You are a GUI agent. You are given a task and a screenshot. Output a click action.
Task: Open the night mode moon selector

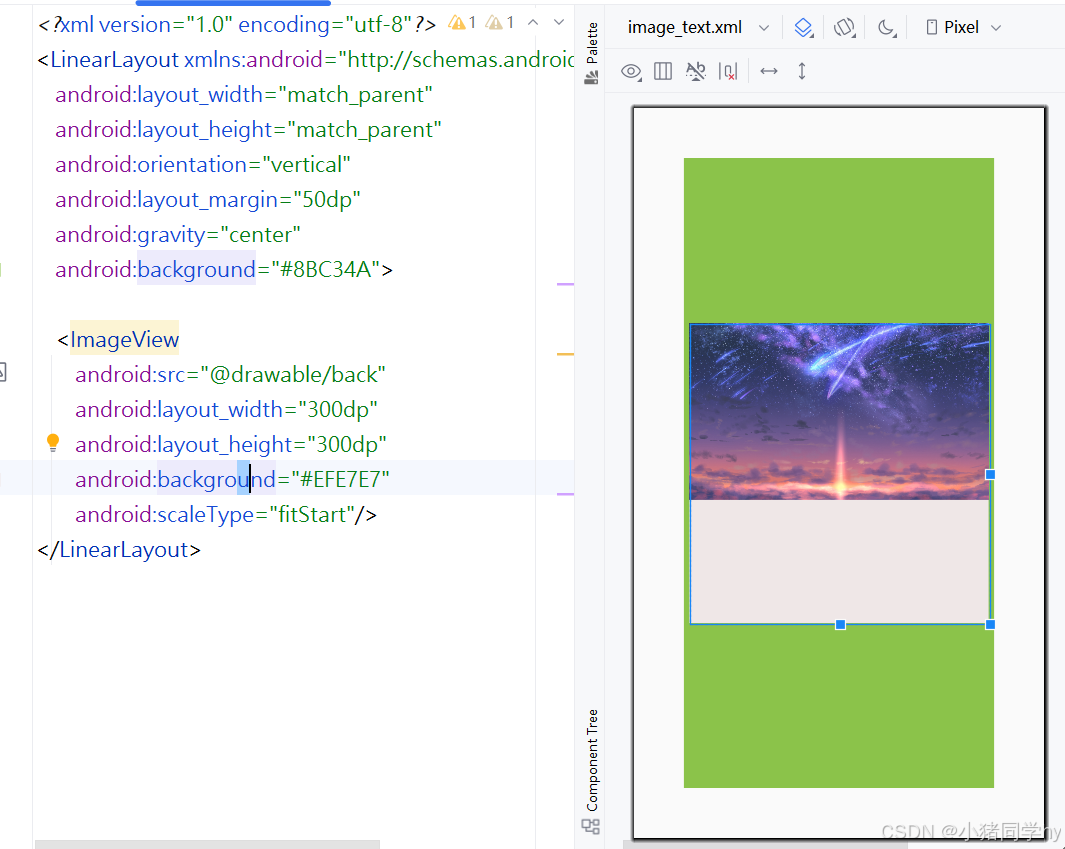click(x=886, y=28)
